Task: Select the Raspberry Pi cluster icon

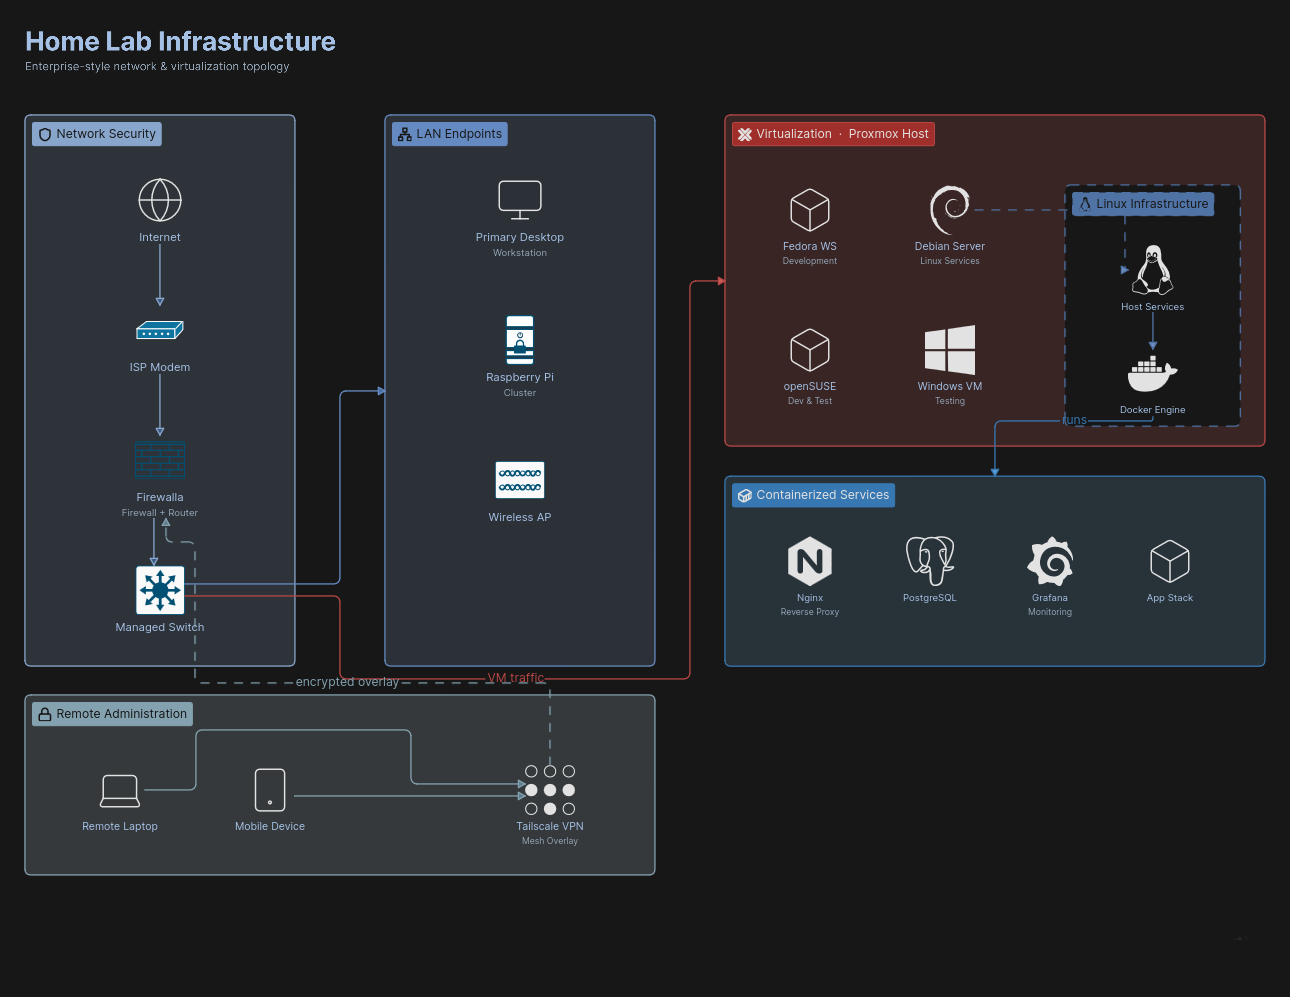Action: (520, 340)
